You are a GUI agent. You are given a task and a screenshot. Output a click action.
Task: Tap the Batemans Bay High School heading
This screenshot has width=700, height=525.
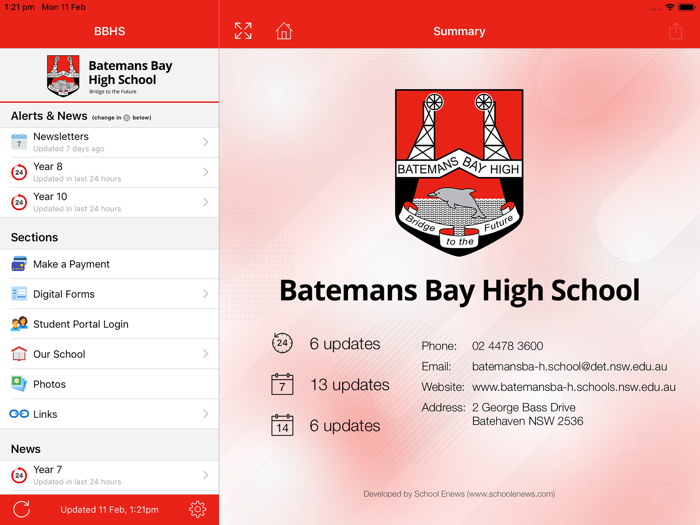(459, 291)
